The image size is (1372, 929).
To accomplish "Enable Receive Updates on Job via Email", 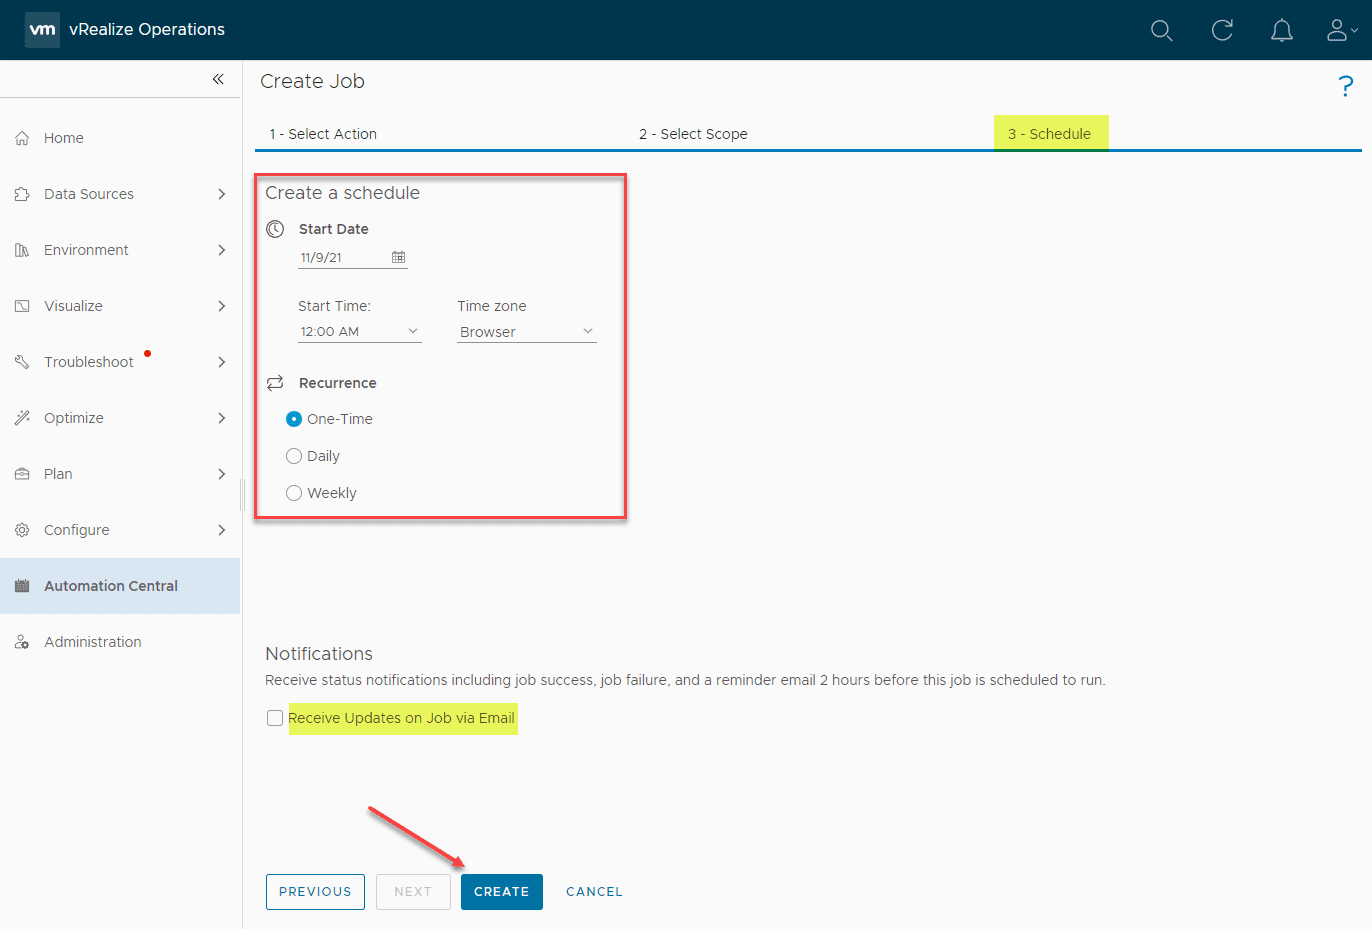I will pos(275,717).
